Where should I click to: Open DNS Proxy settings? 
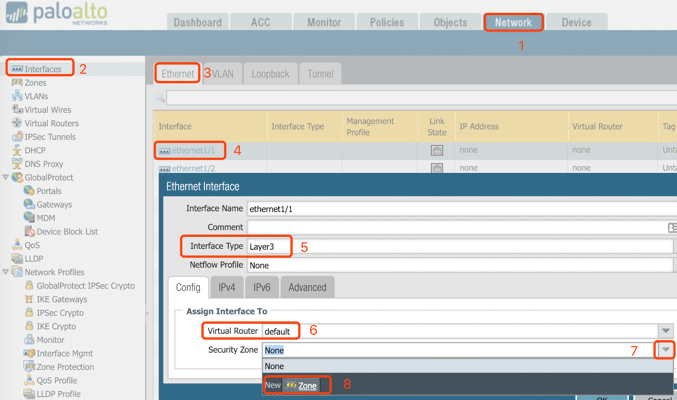point(43,164)
